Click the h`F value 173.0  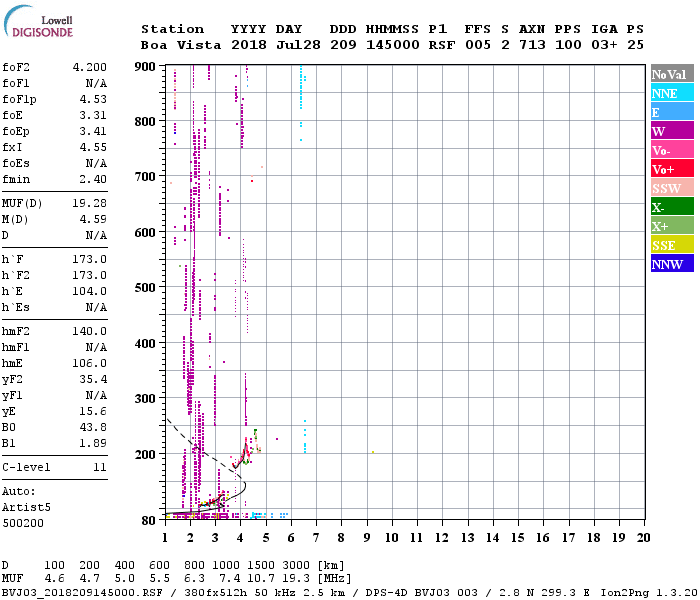coord(90,259)
